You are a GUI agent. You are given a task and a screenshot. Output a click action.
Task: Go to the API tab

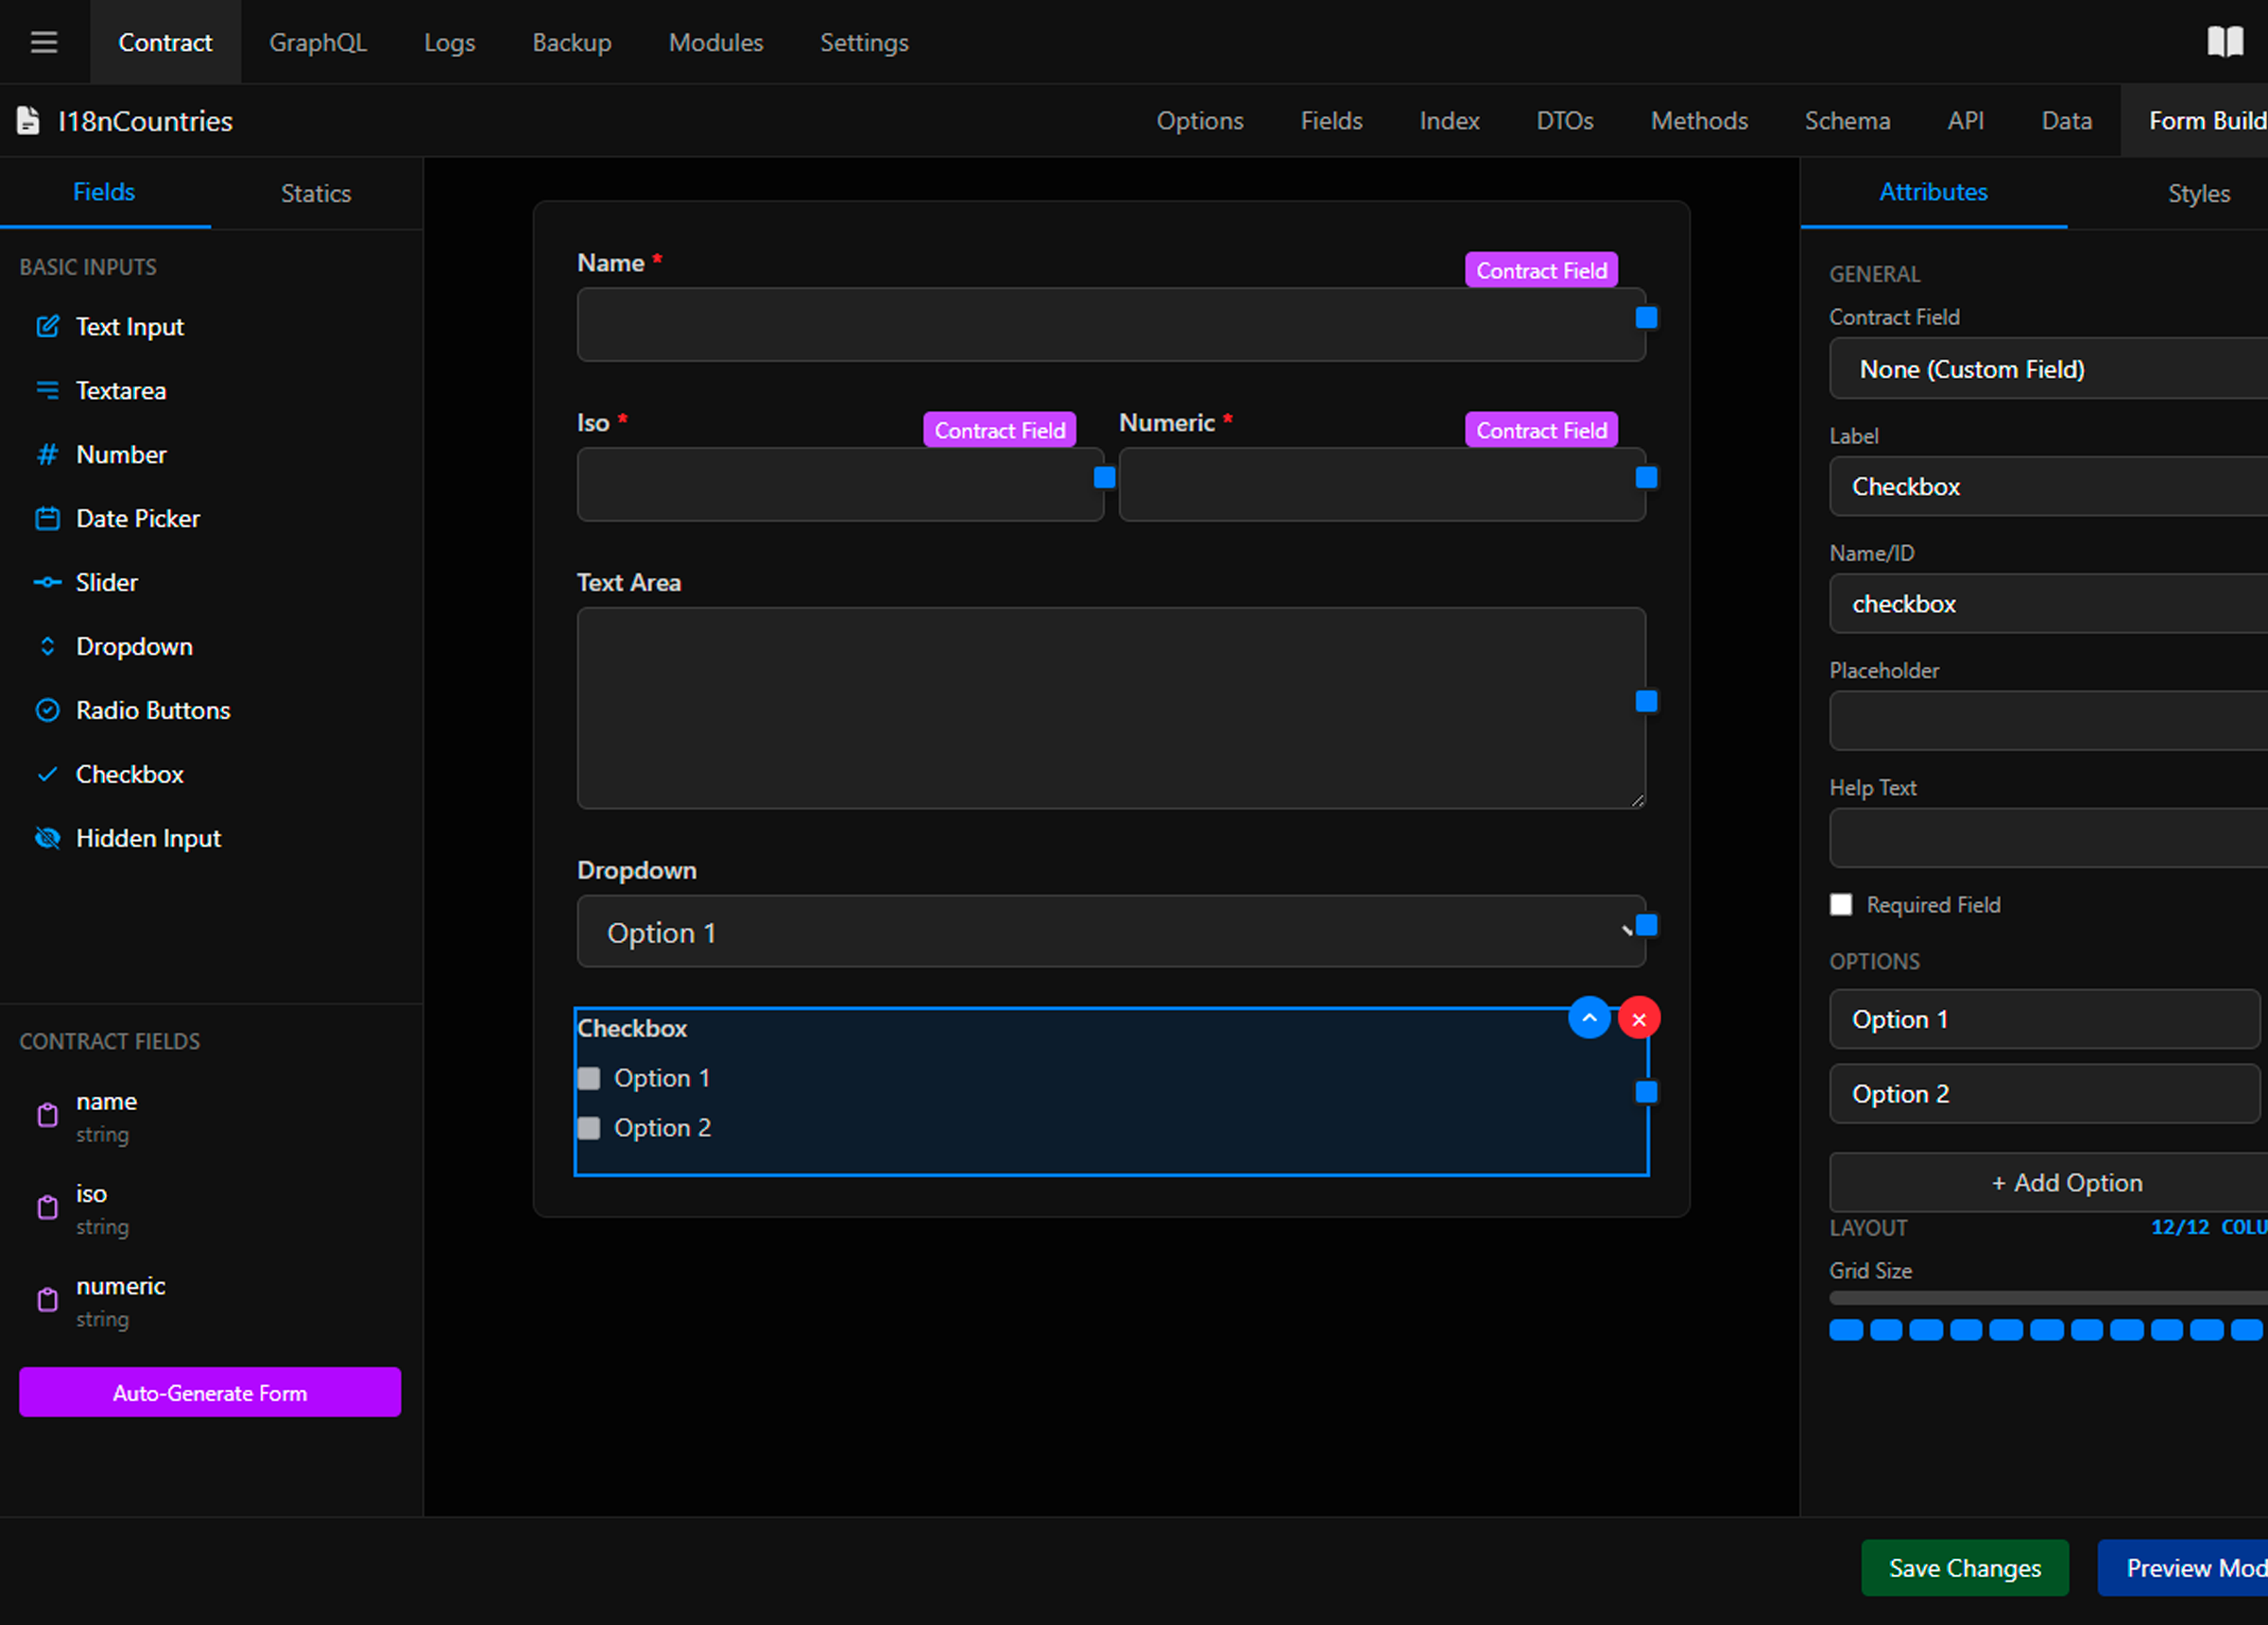point(1965,121)
